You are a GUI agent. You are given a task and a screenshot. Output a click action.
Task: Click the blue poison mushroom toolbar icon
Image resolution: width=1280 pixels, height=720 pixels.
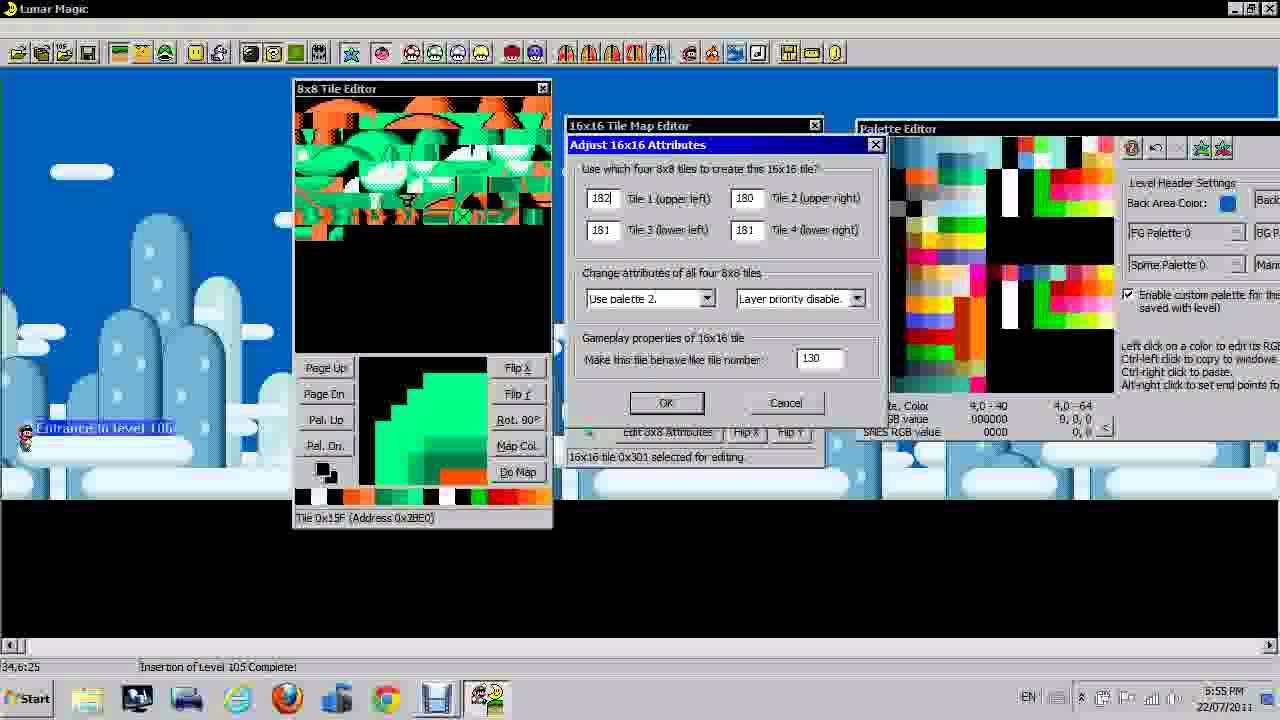click(x=535, y=53)
